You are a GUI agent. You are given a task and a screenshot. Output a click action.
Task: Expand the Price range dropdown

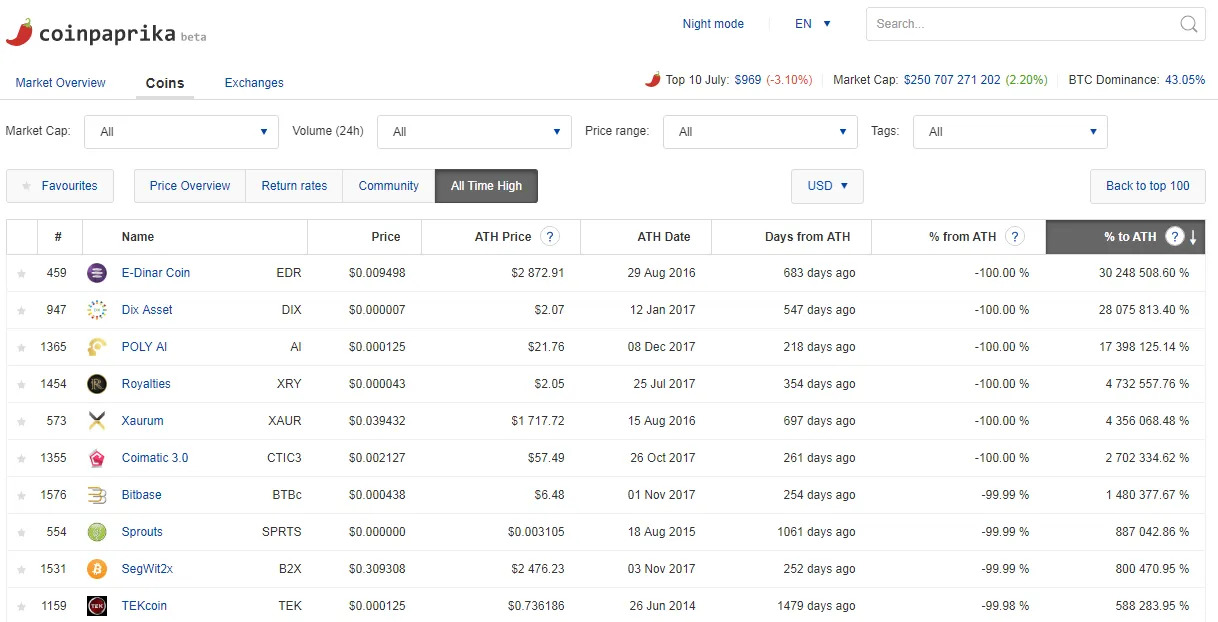(x=760, y=132)
